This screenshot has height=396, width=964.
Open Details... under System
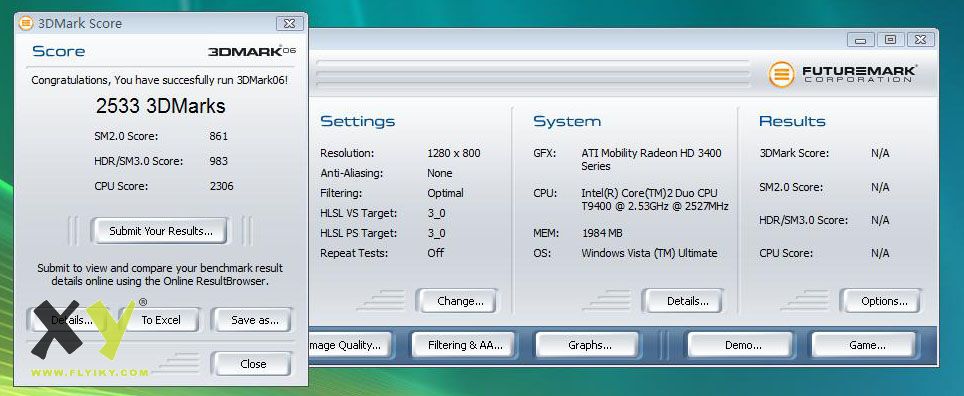point(683,301)
